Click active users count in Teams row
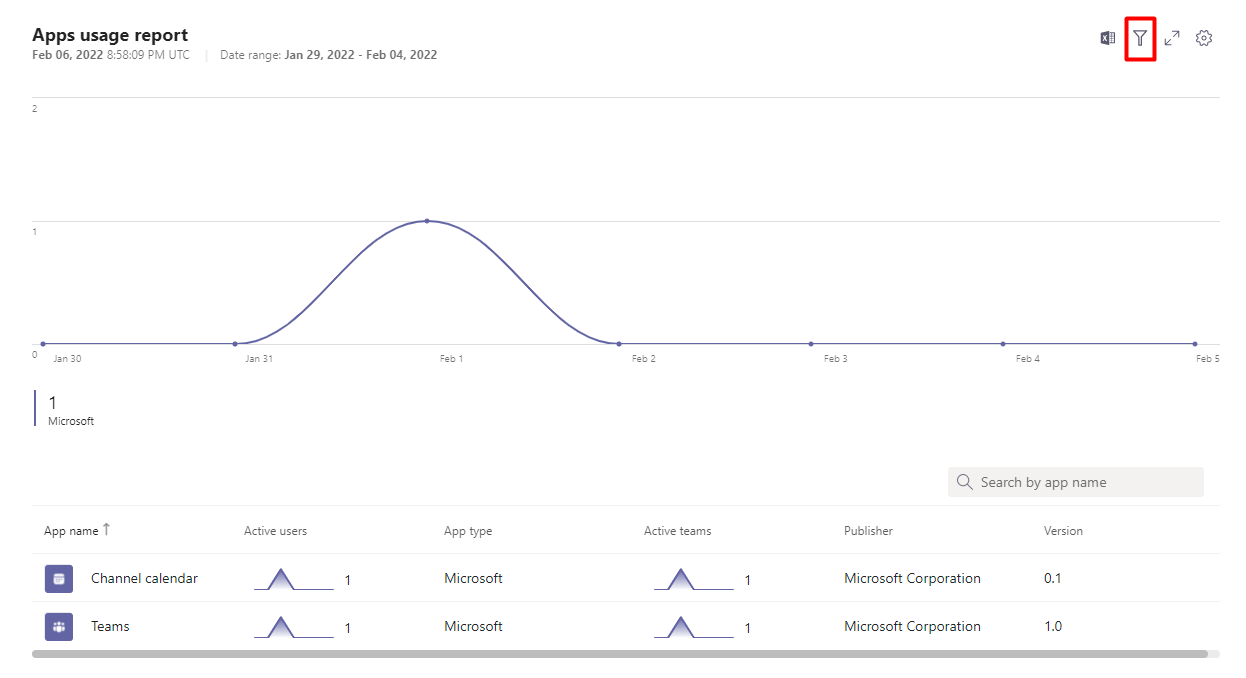The height and width of the screenshot is (678, 1246). tap(348, 628)
